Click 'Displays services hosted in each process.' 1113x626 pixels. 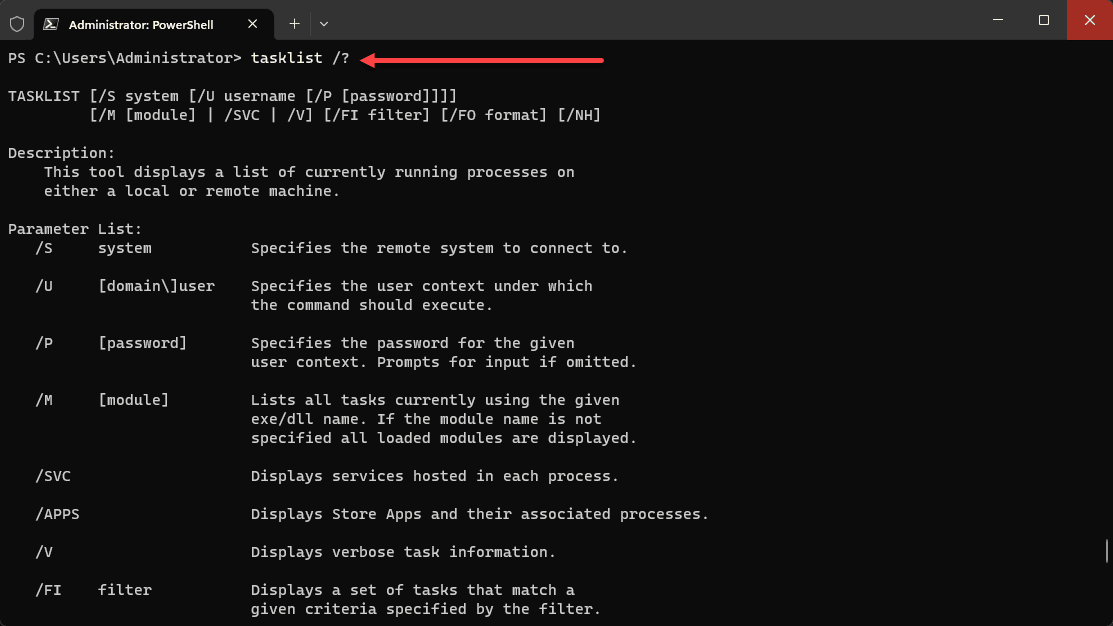click(x=434, y=476)
